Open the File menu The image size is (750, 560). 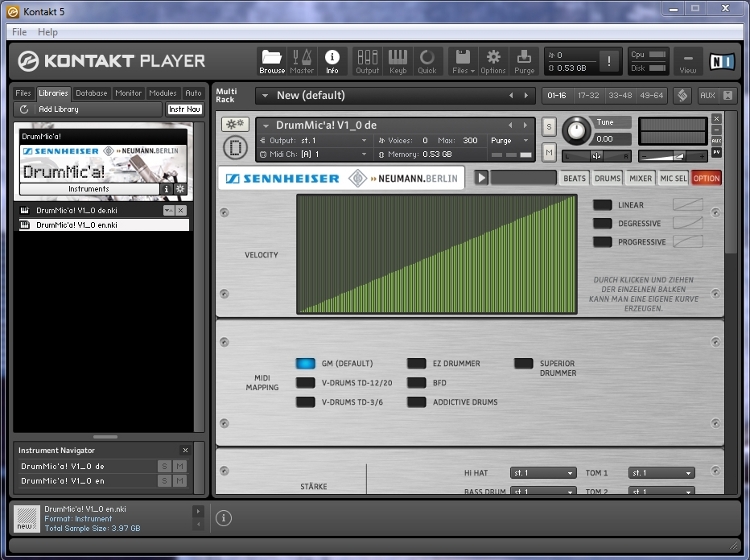point(19,32)
